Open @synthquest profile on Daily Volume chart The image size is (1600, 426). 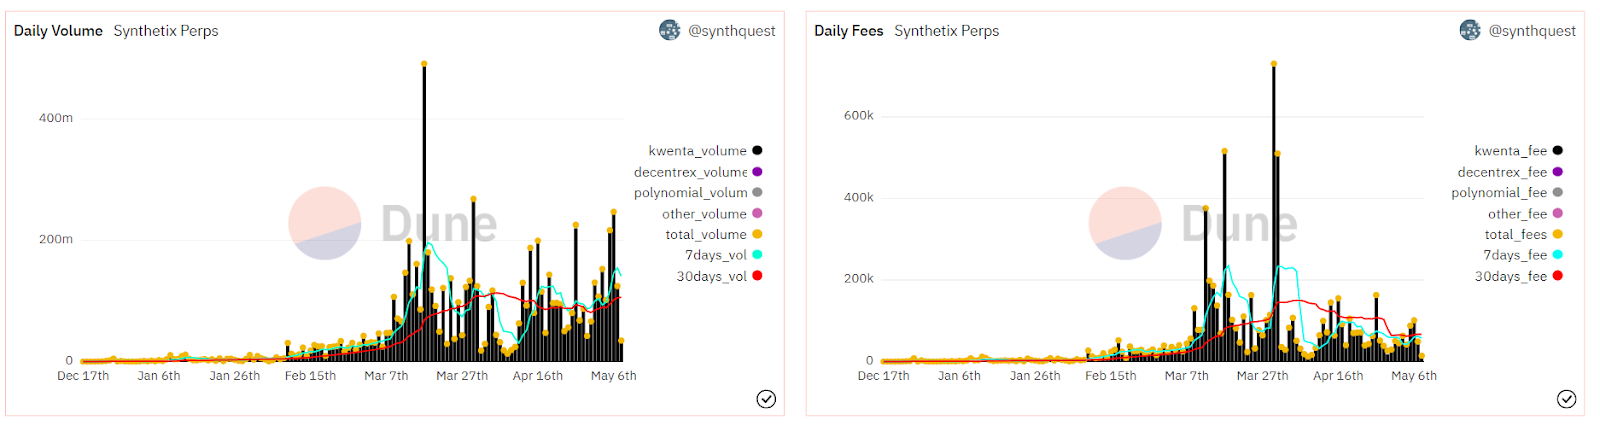(732, 31)
